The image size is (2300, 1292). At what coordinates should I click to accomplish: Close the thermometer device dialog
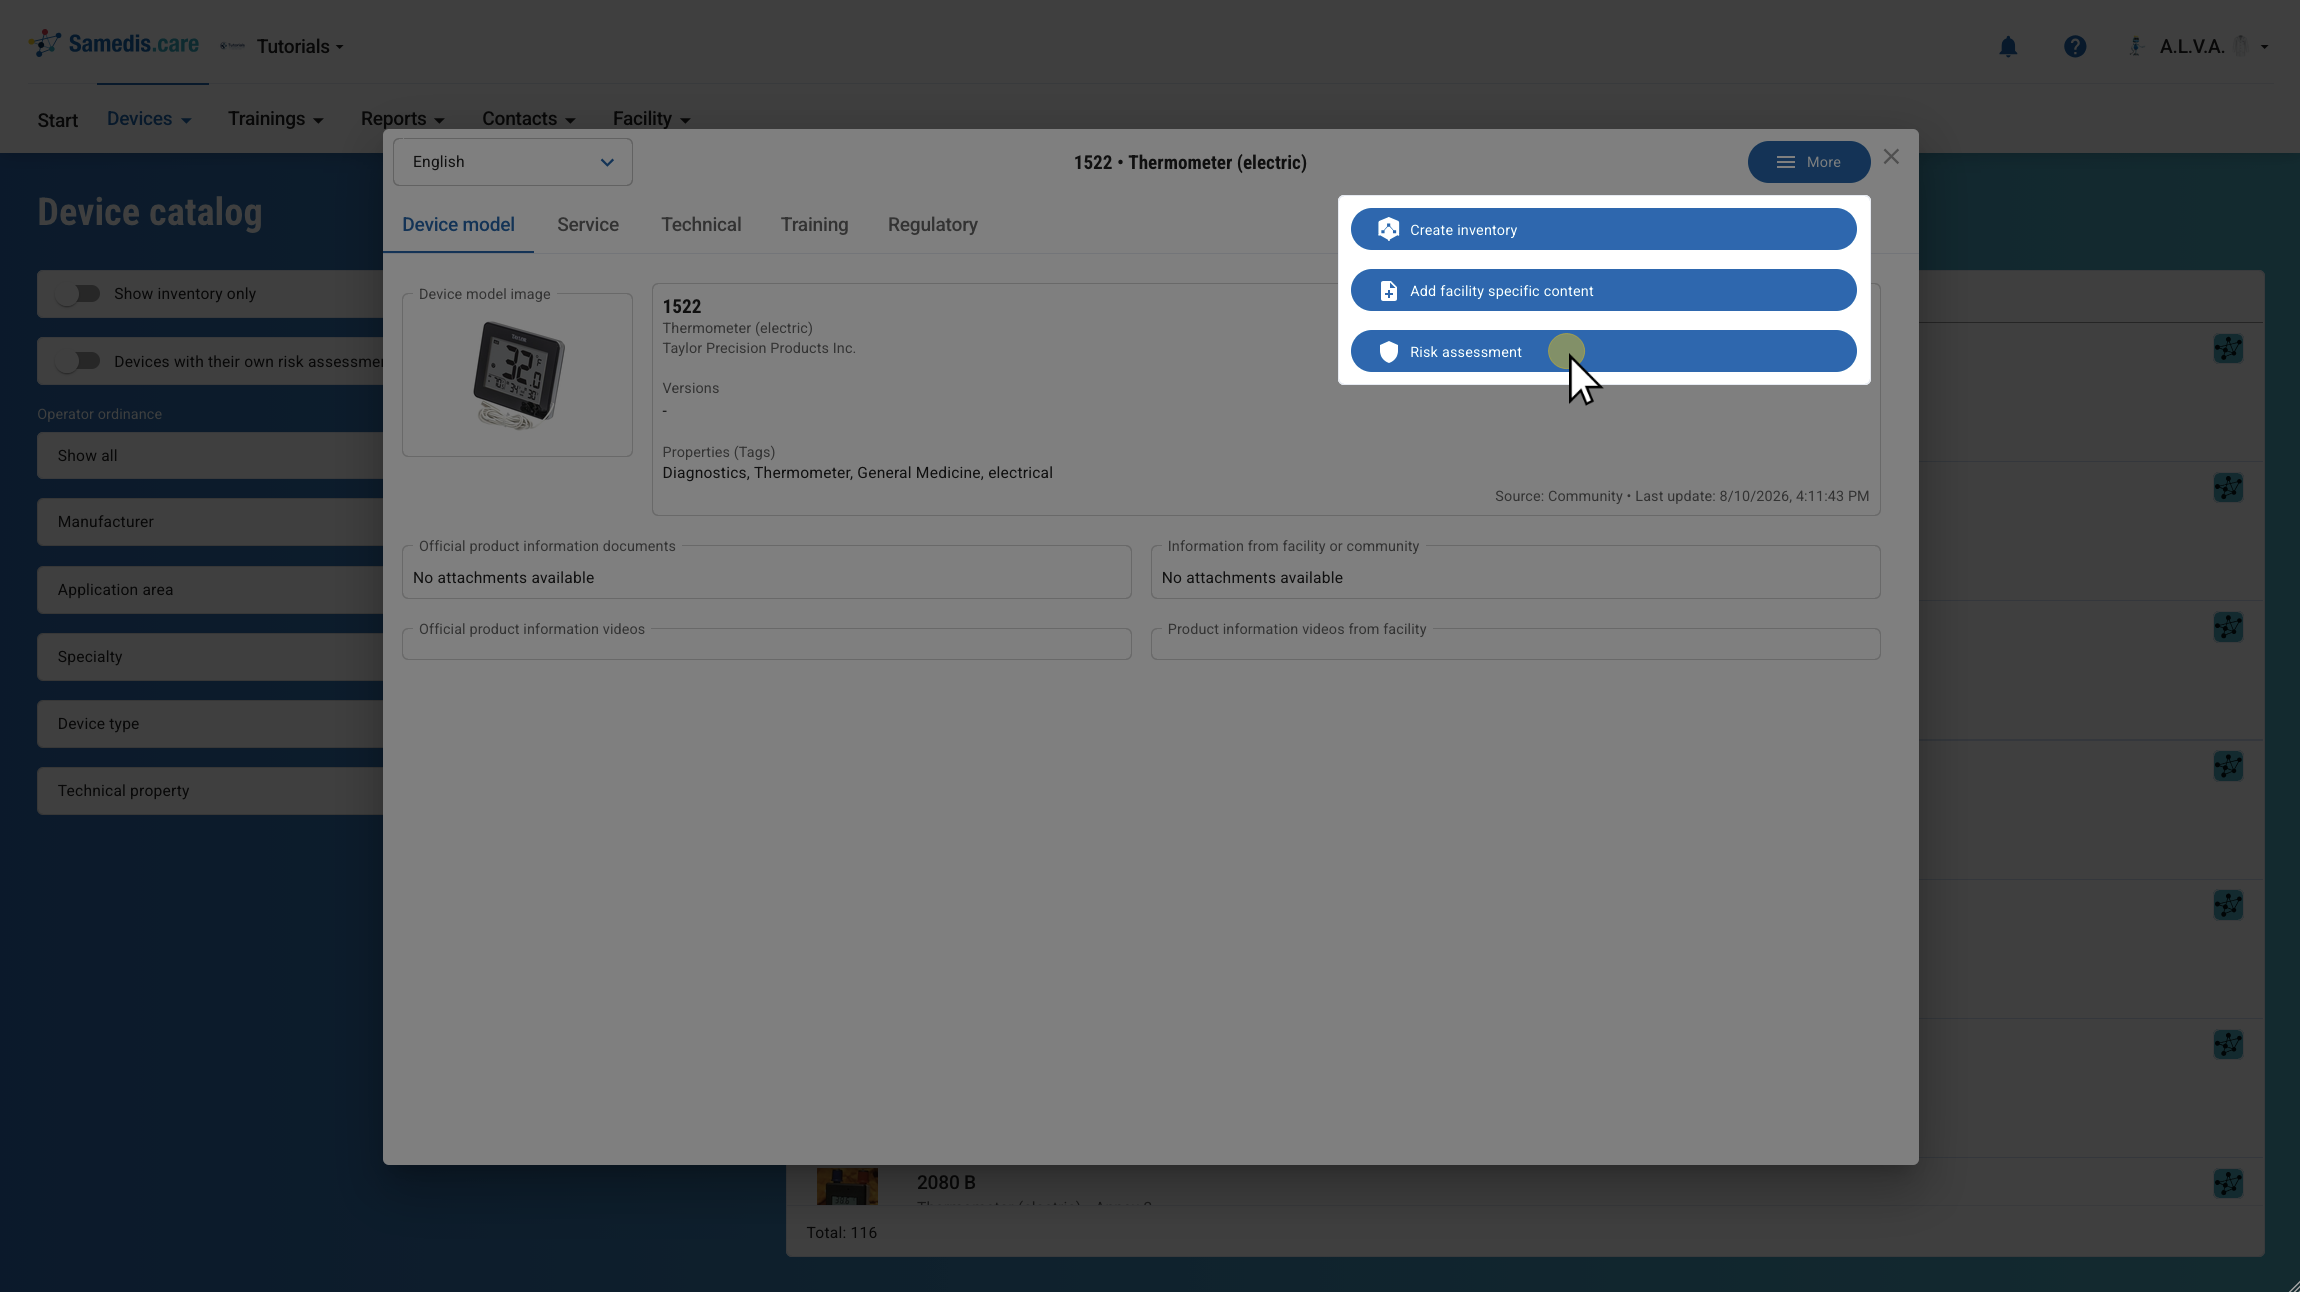pos(1891,157)
